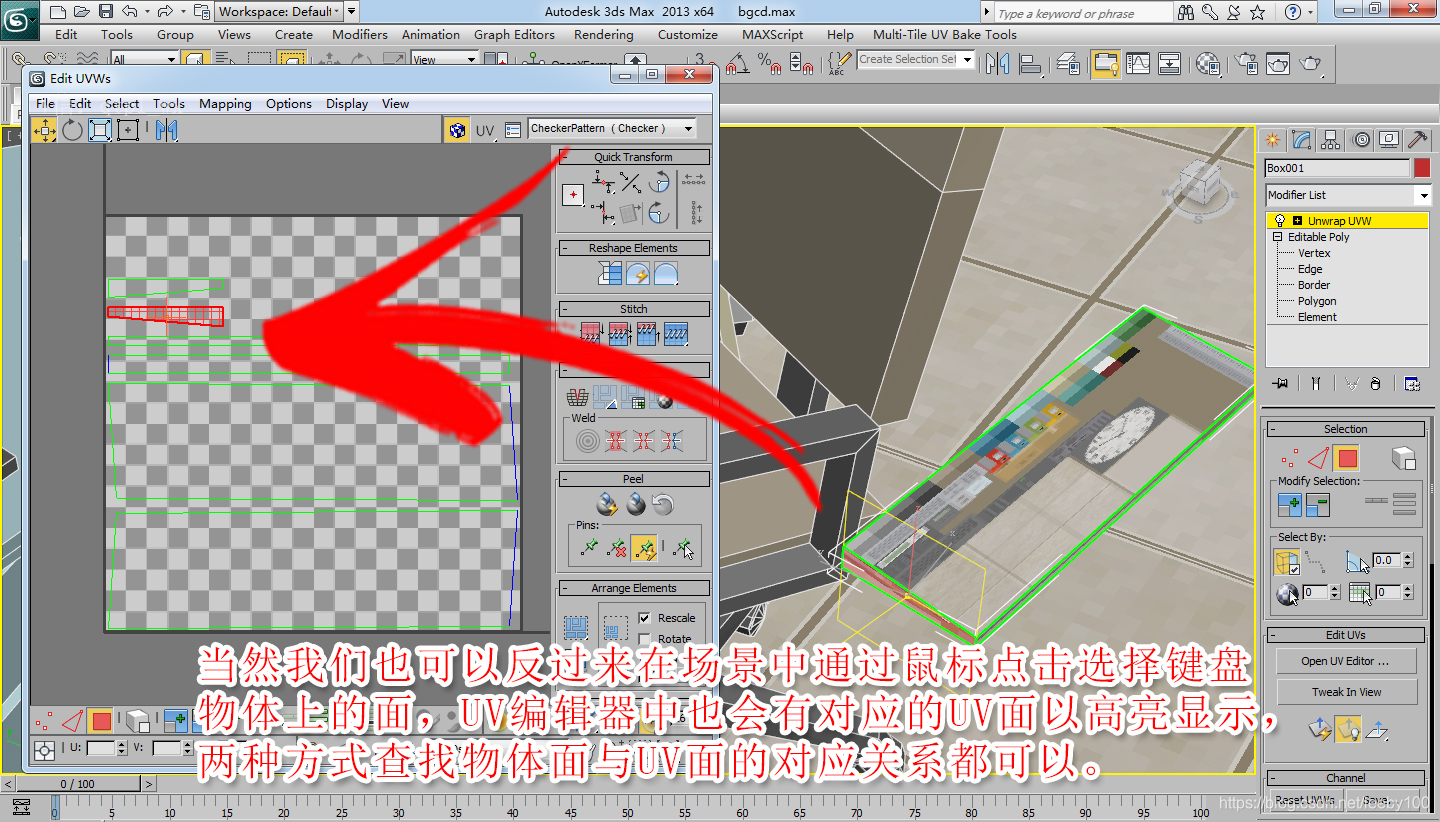Open Multi-Tile UV Bake Tools menu

[x=945, y=34]
